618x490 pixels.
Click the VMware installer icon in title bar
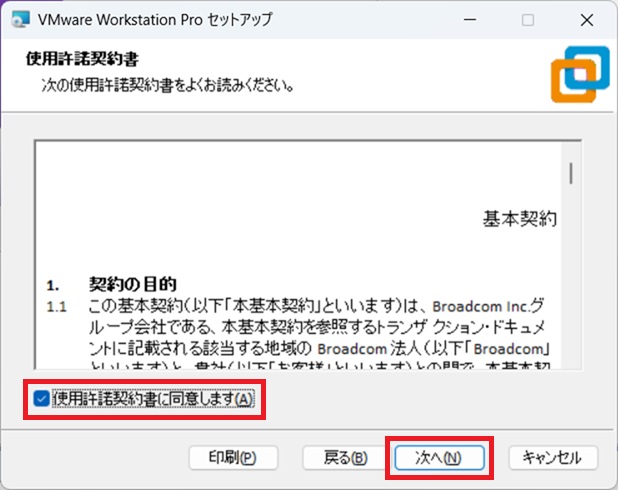(20, 19)
